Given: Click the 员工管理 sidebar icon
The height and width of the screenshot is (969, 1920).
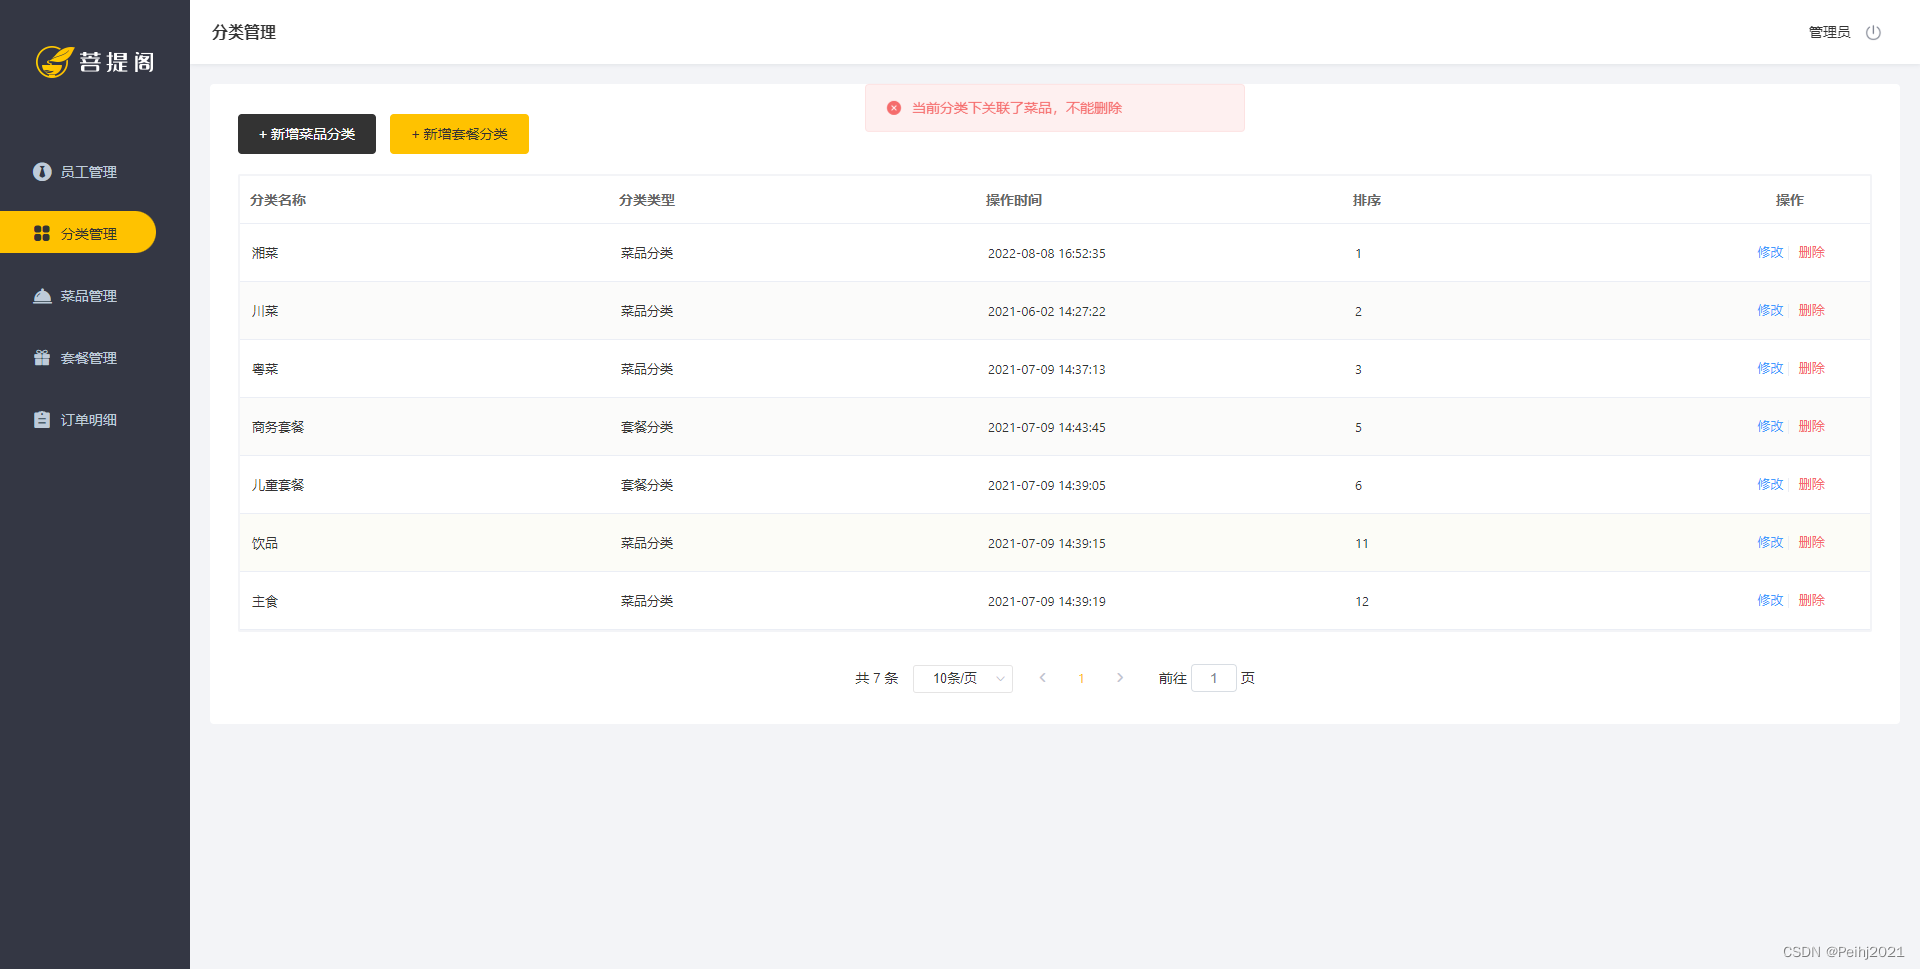Looking at the screenshot, I should pyautogui.click(x=42, y=172).
